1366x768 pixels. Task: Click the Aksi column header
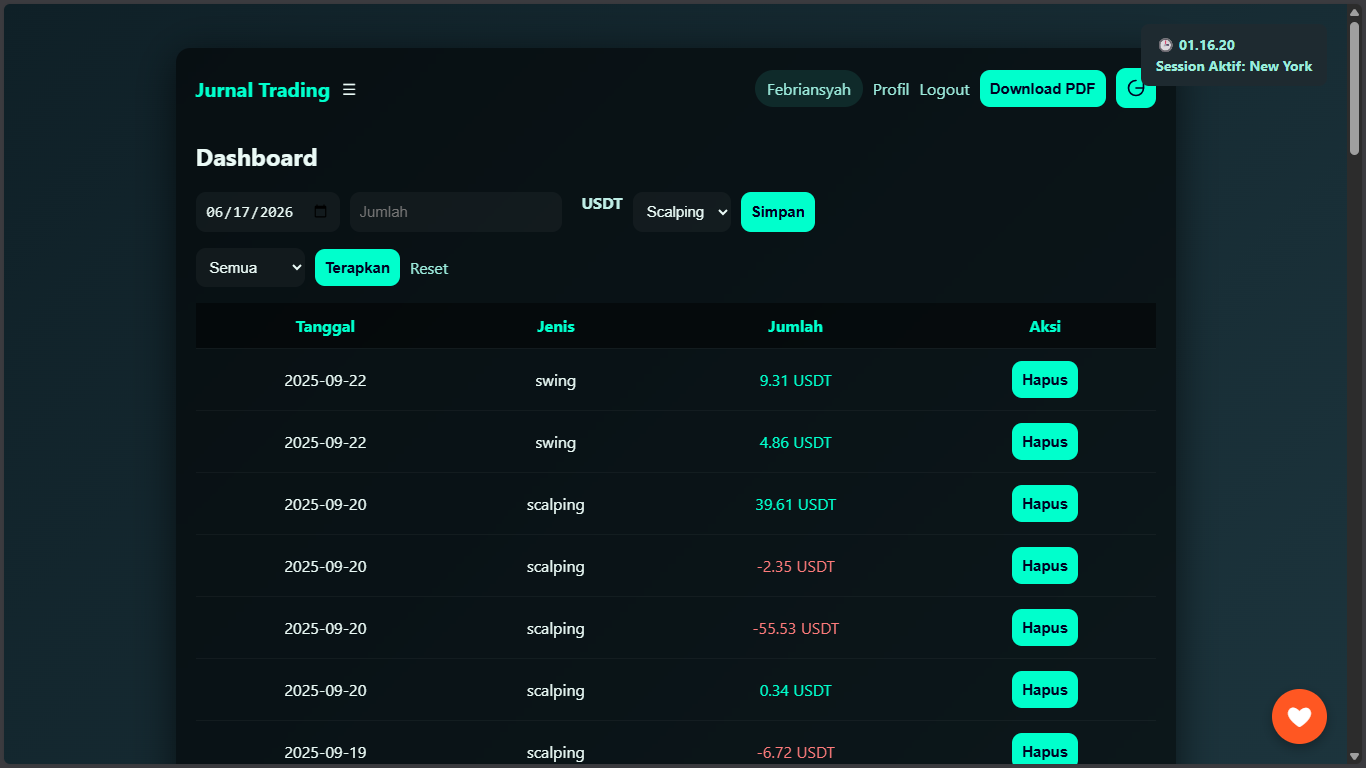(1045, 326)
